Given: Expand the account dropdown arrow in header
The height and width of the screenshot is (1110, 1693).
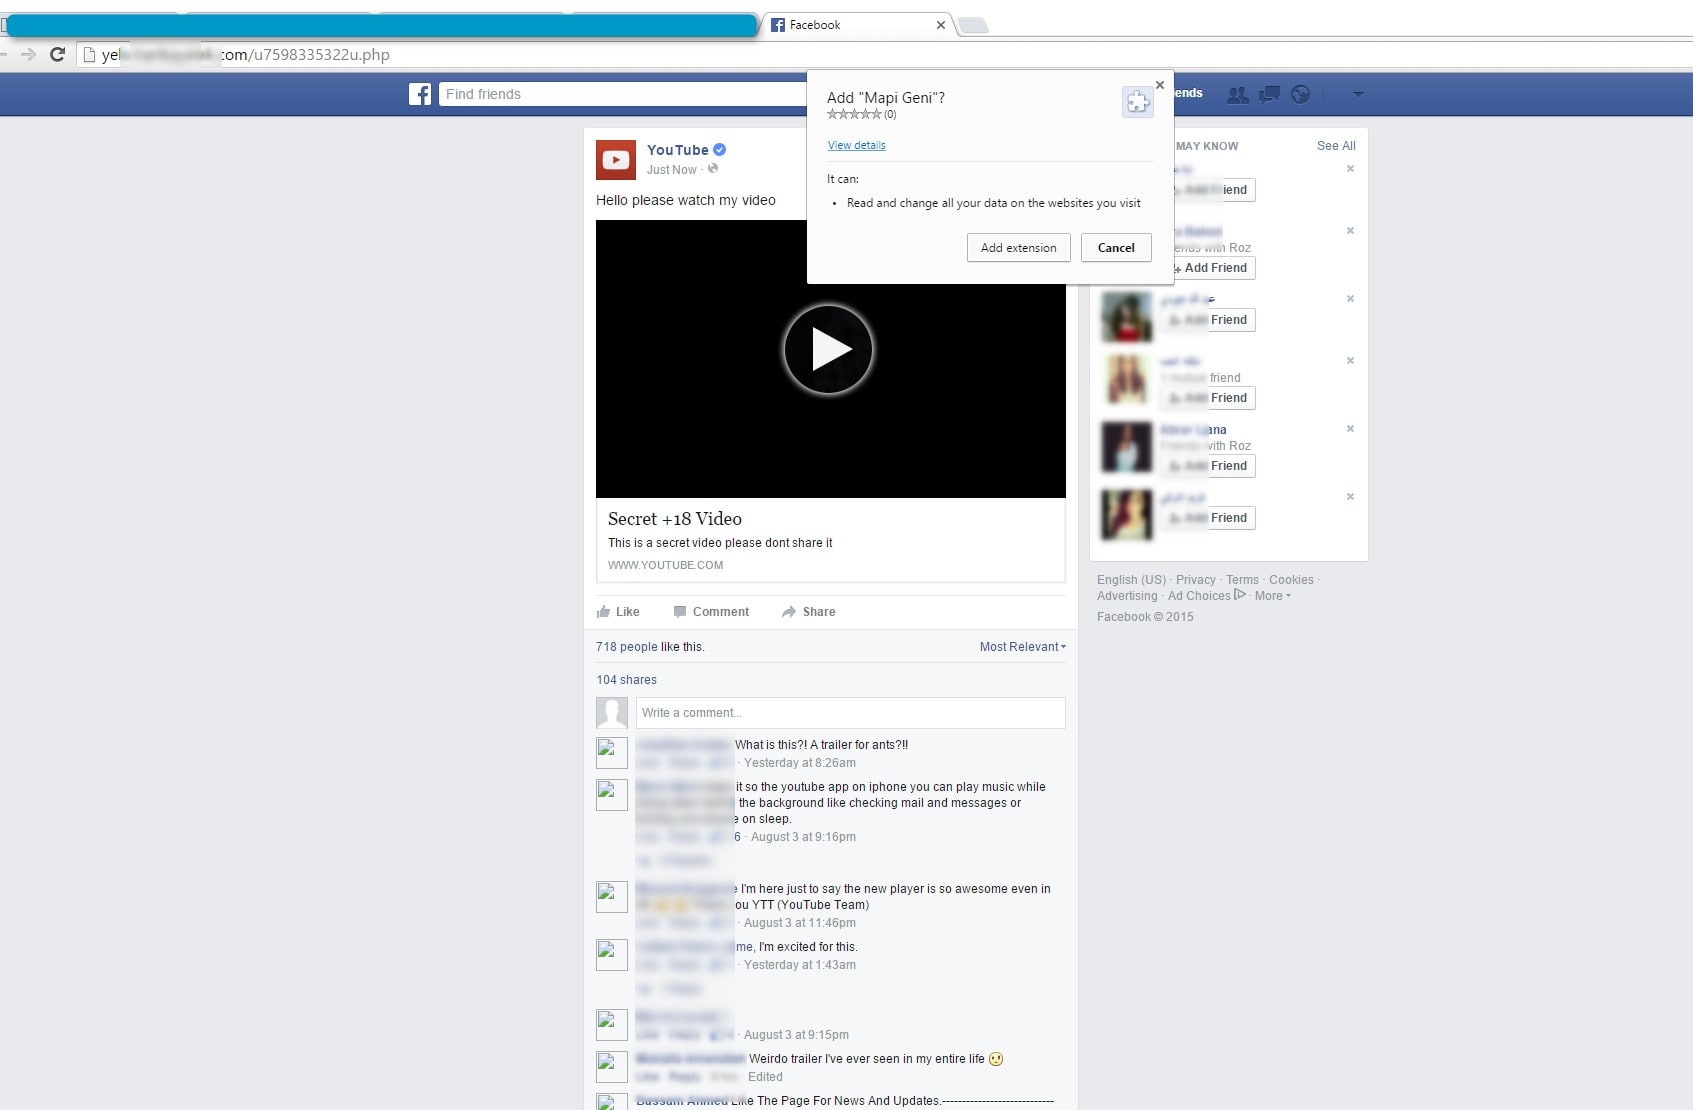Looking at the screenshot, I should pos(1358,94).
